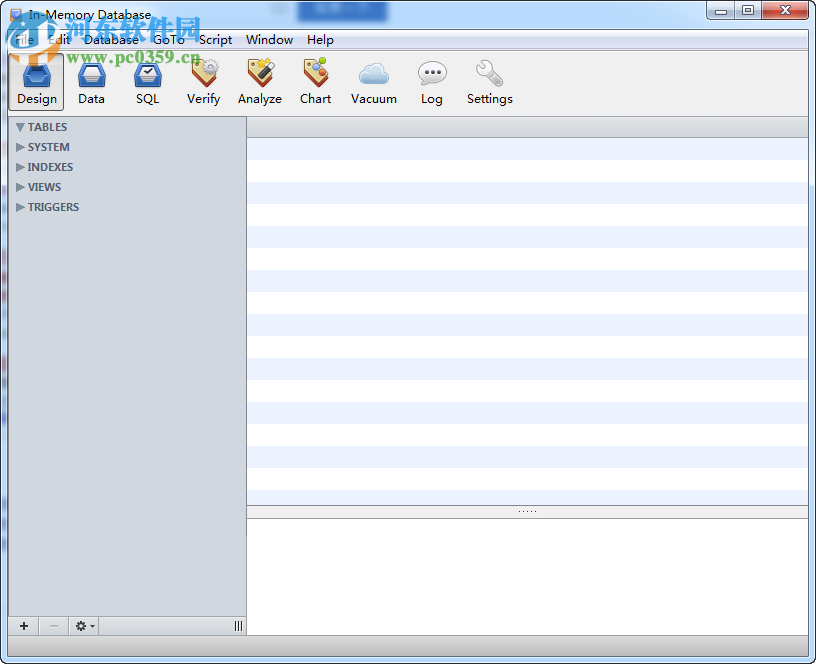816x664 pixels.
Task: Click the SQL editor icon
Action: 147,80
